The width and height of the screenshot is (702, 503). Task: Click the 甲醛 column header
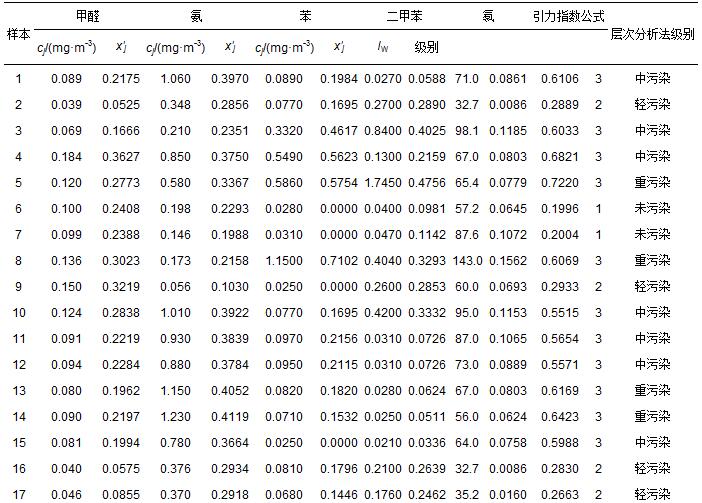[x=87, y=17]
